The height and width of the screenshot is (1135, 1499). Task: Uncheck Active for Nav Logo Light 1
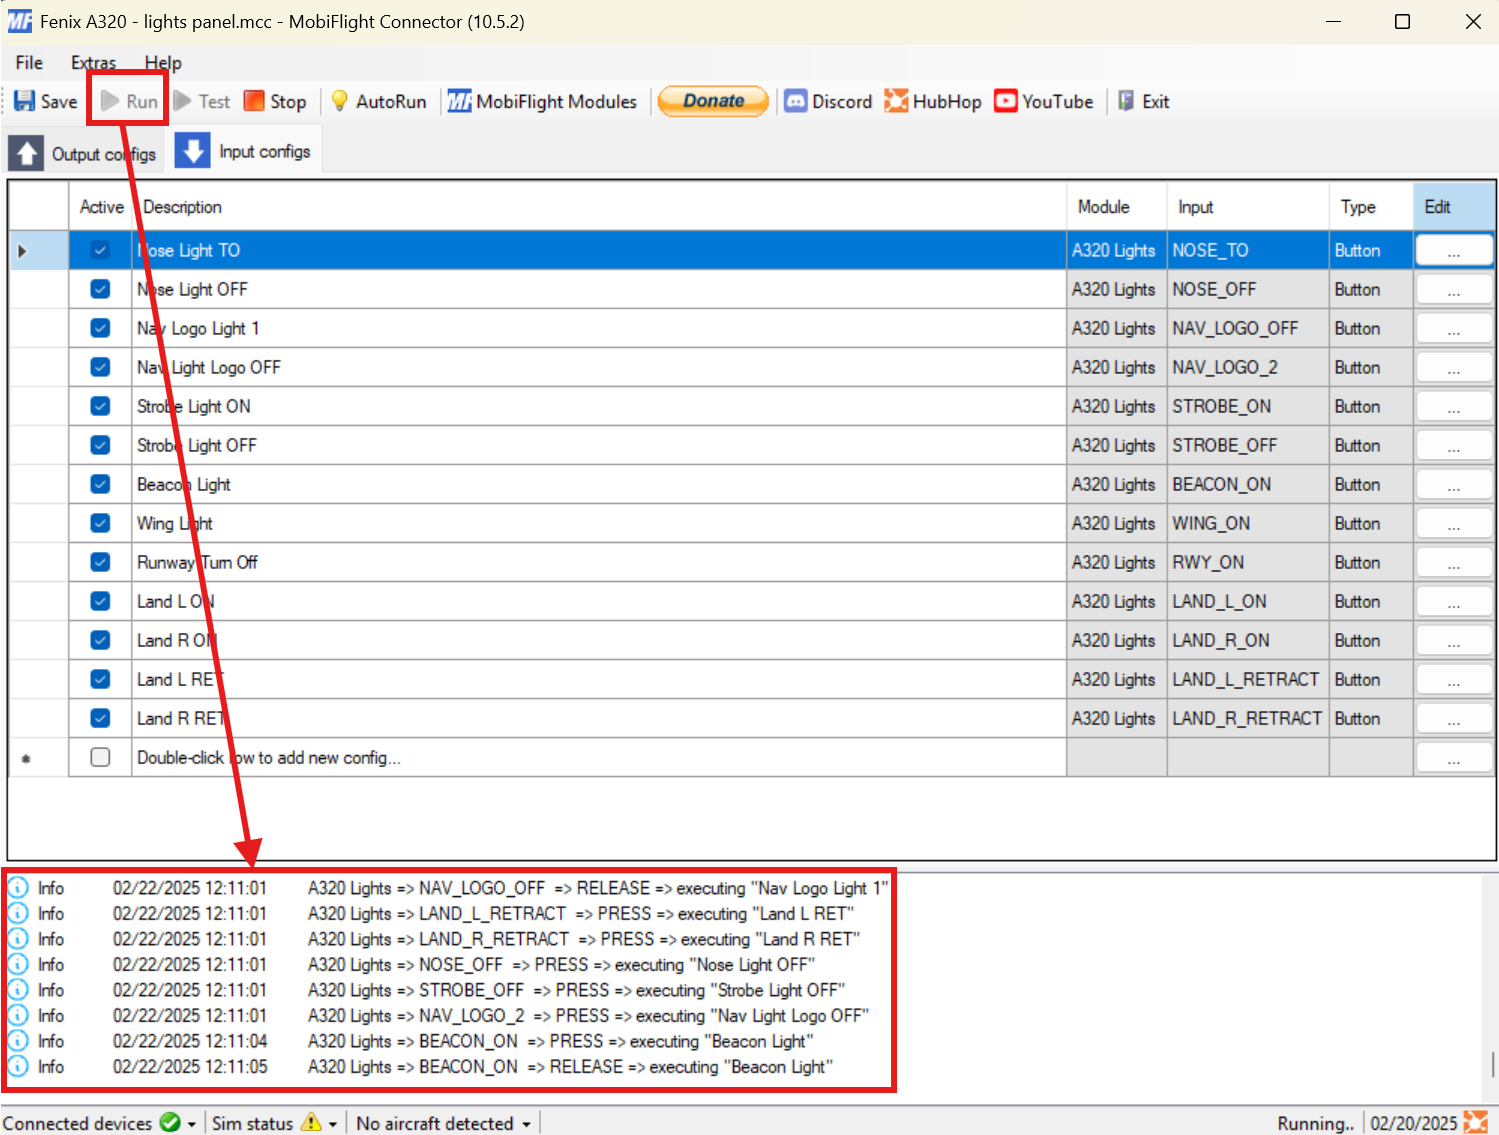(100, 328)
